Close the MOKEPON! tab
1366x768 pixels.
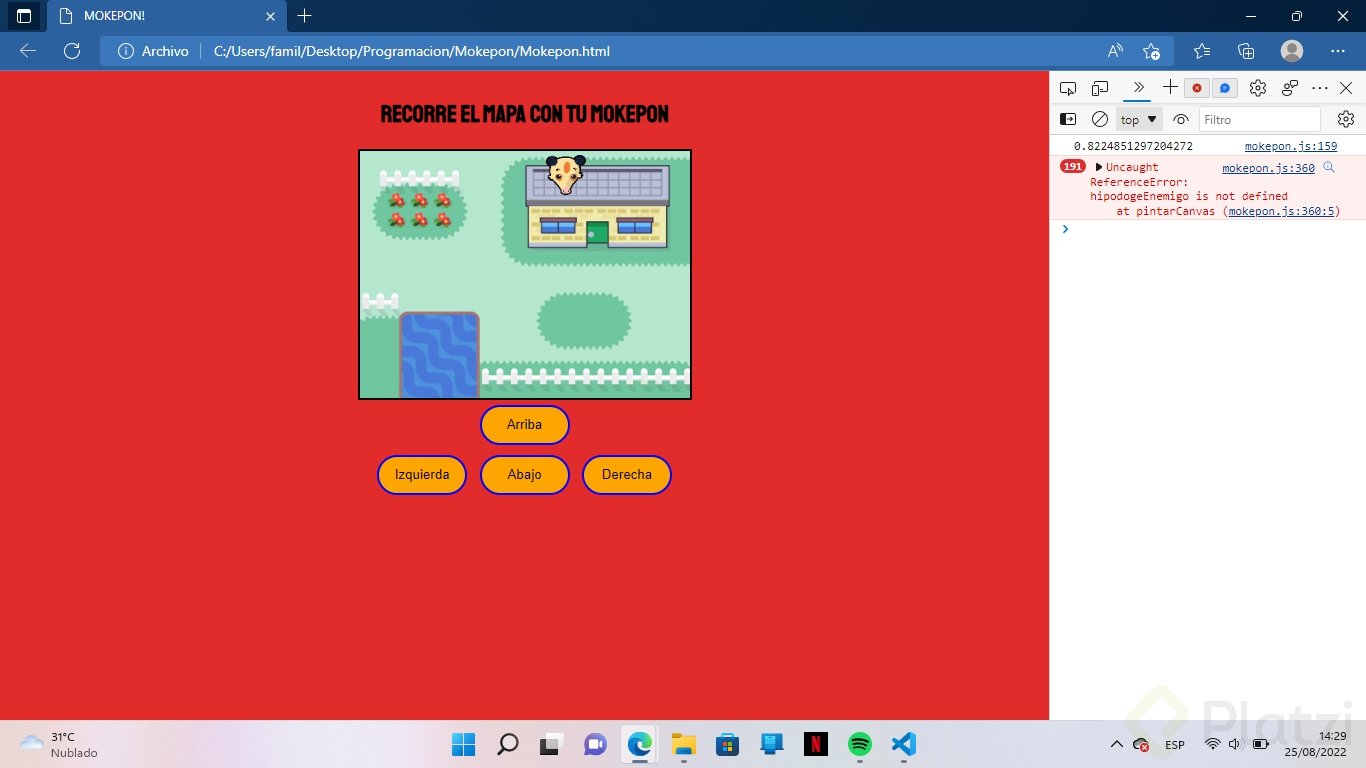point(270,16)
